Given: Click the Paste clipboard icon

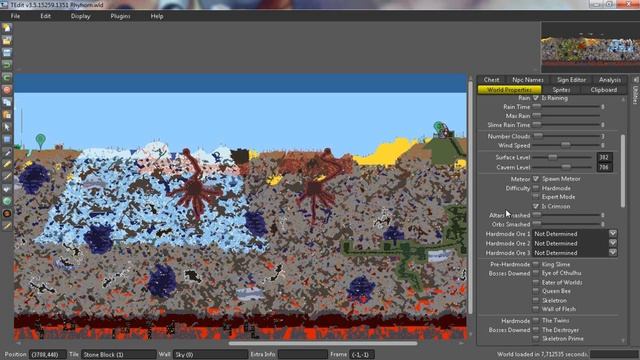Looking at the screenshot, I should tap(7, 115).
